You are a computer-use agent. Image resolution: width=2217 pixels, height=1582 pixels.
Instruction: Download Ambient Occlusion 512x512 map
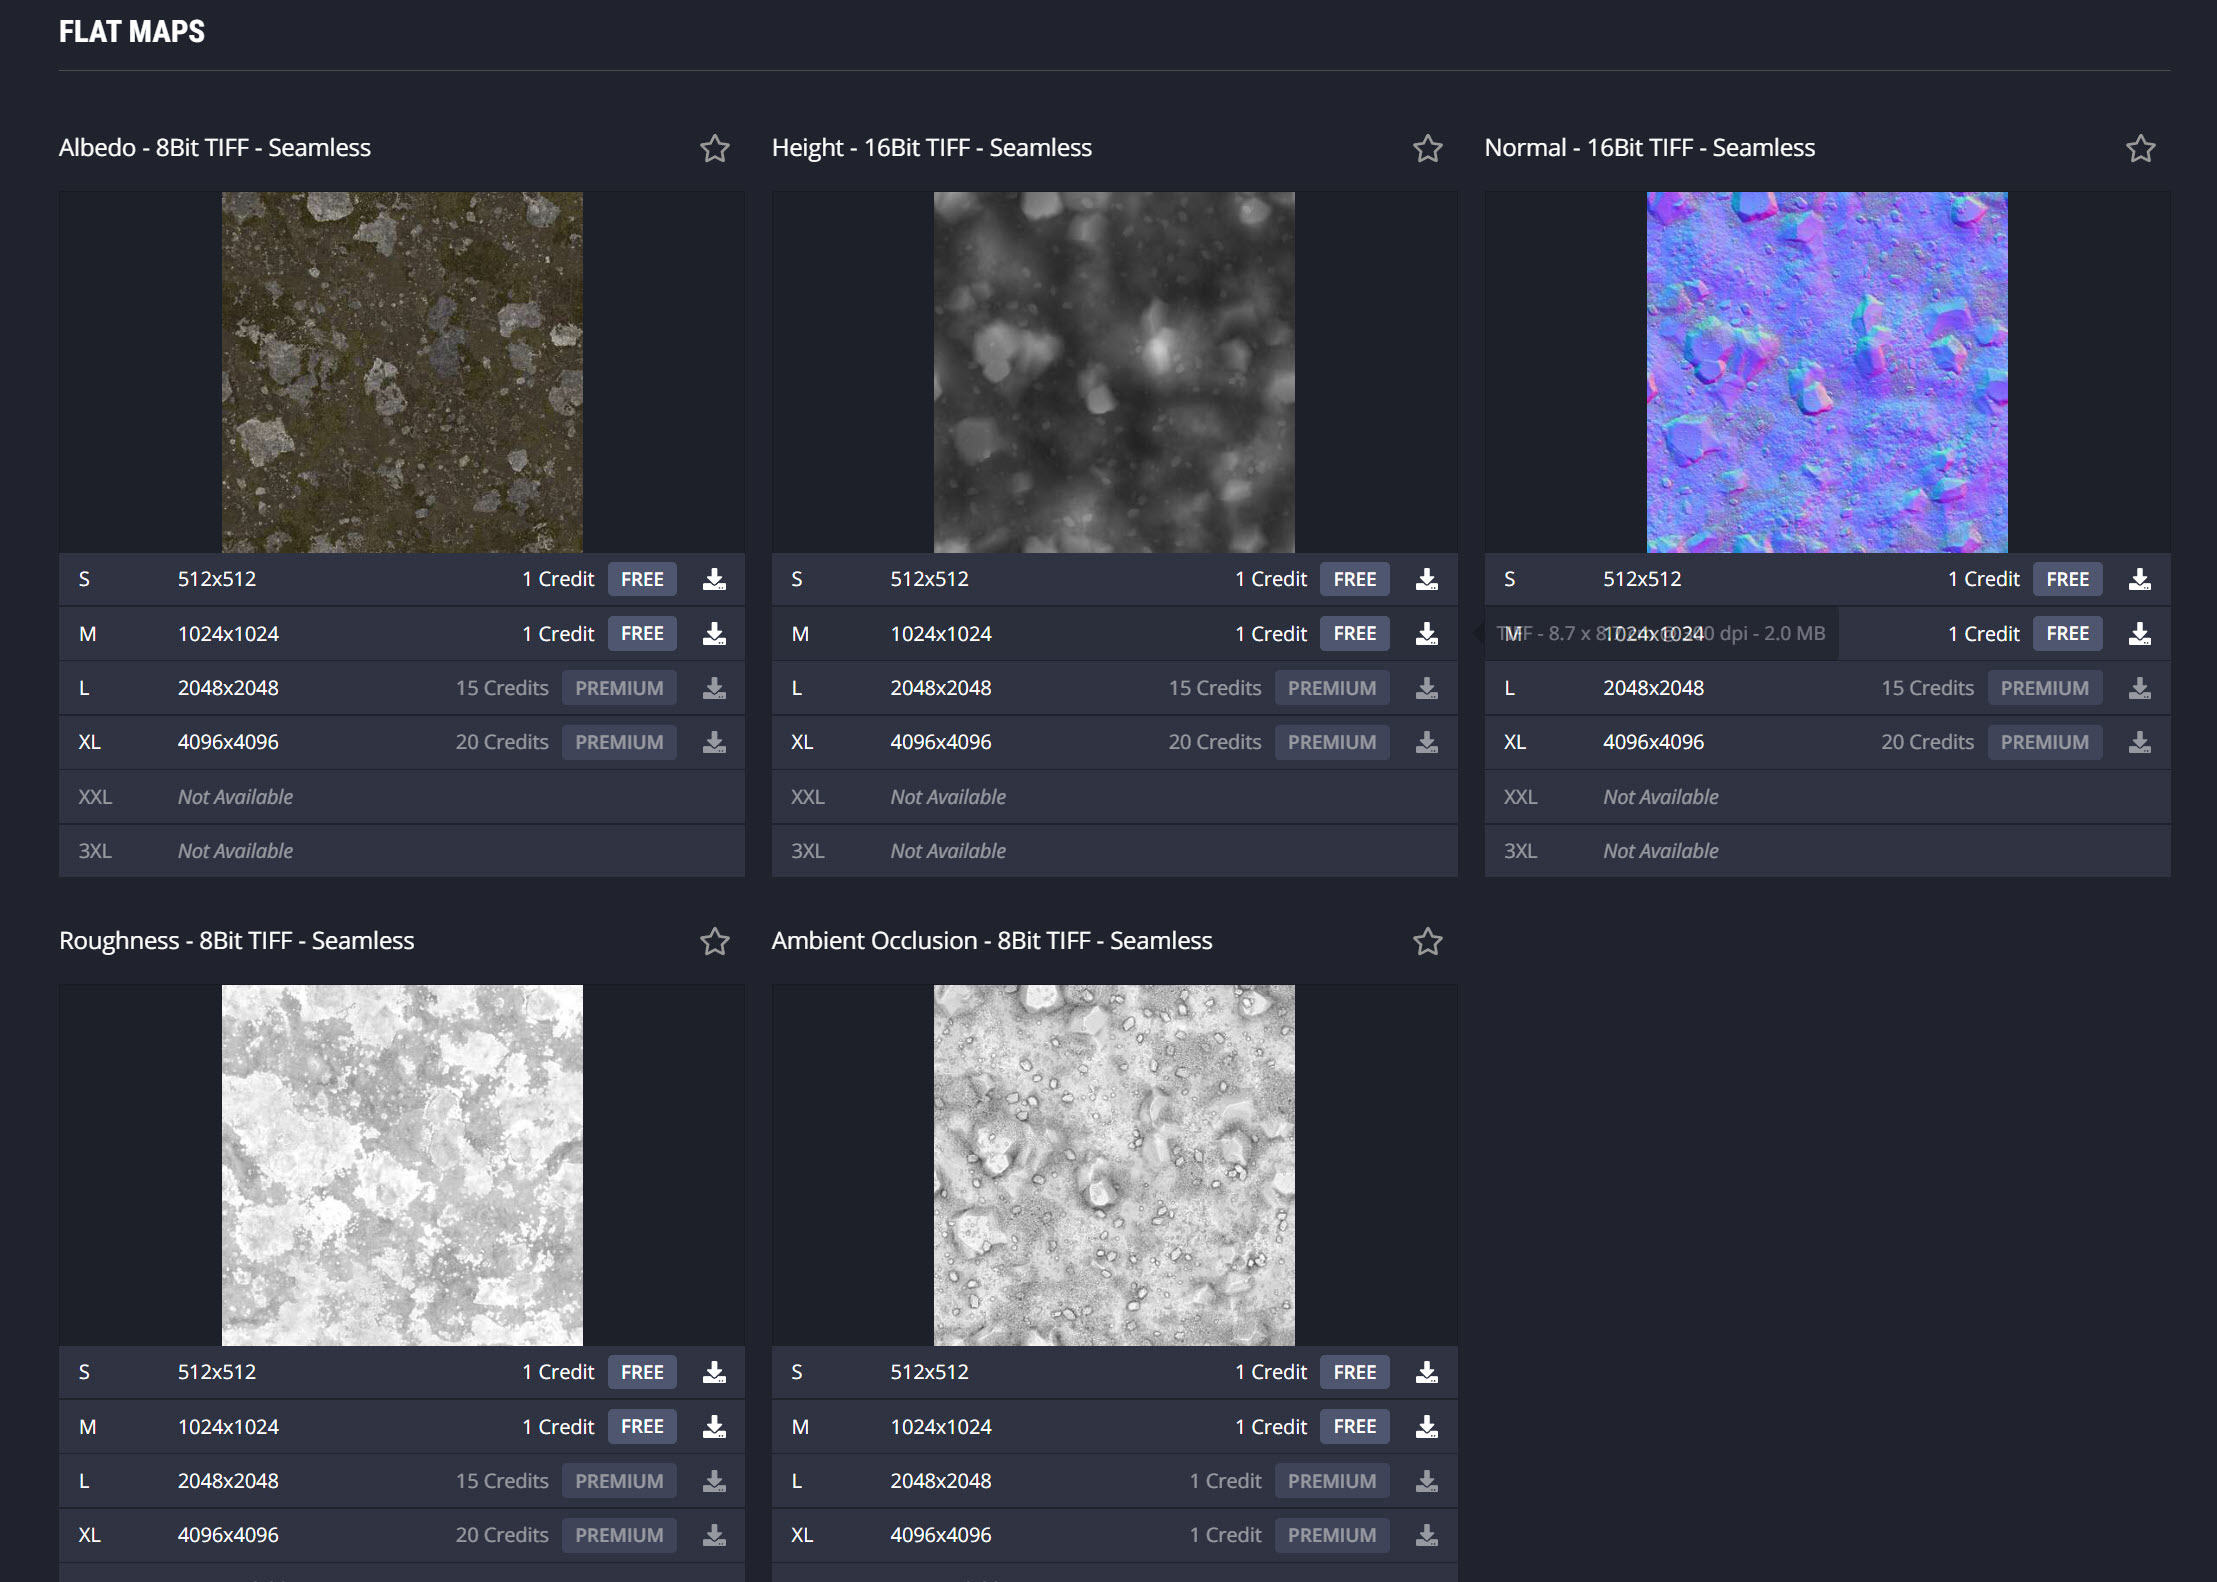1427,1373
